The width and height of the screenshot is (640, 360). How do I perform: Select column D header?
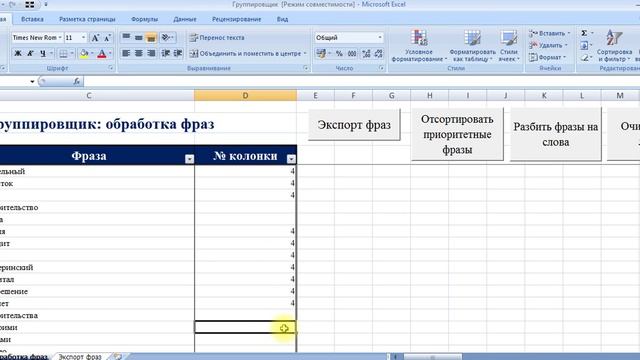tap(245, 96)
